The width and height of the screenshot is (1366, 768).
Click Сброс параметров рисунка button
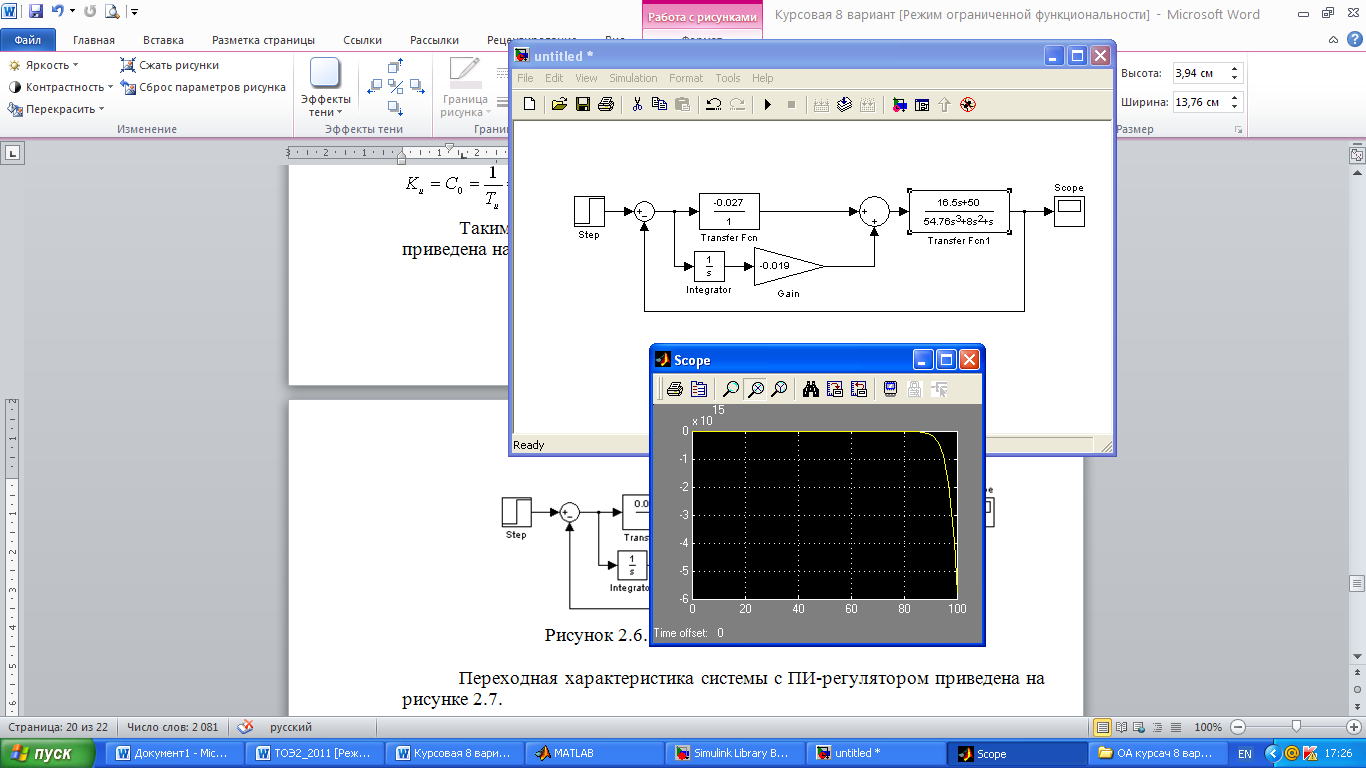[x=203, y=87]
